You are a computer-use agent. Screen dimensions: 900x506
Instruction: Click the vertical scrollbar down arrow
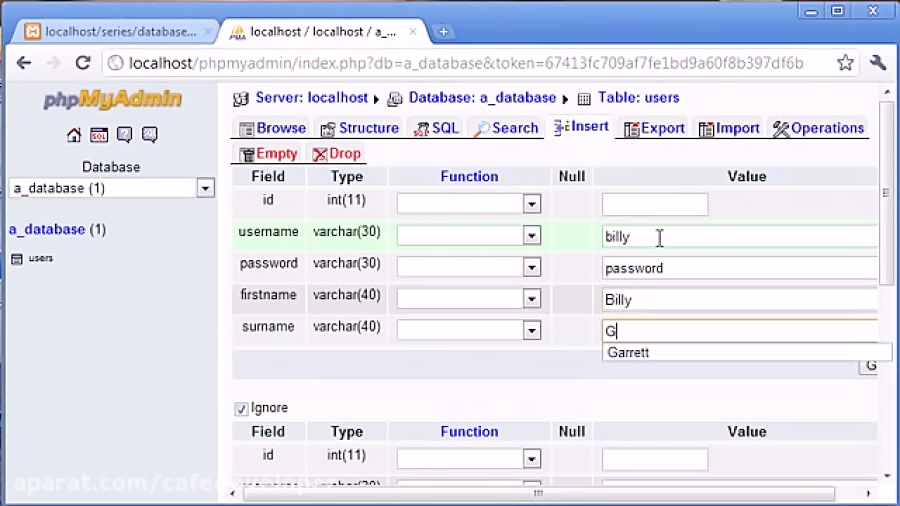coord(887,476)
